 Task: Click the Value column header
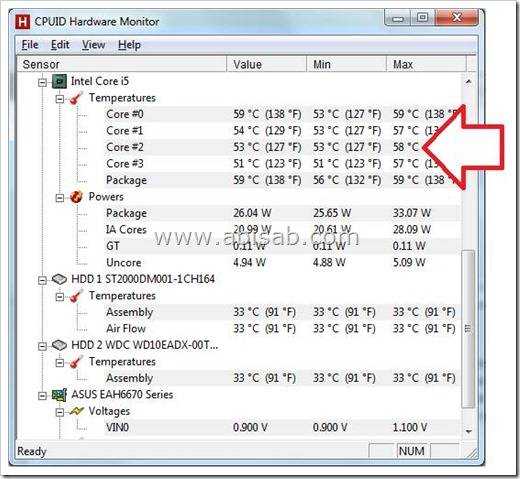(x=266, y=64)
